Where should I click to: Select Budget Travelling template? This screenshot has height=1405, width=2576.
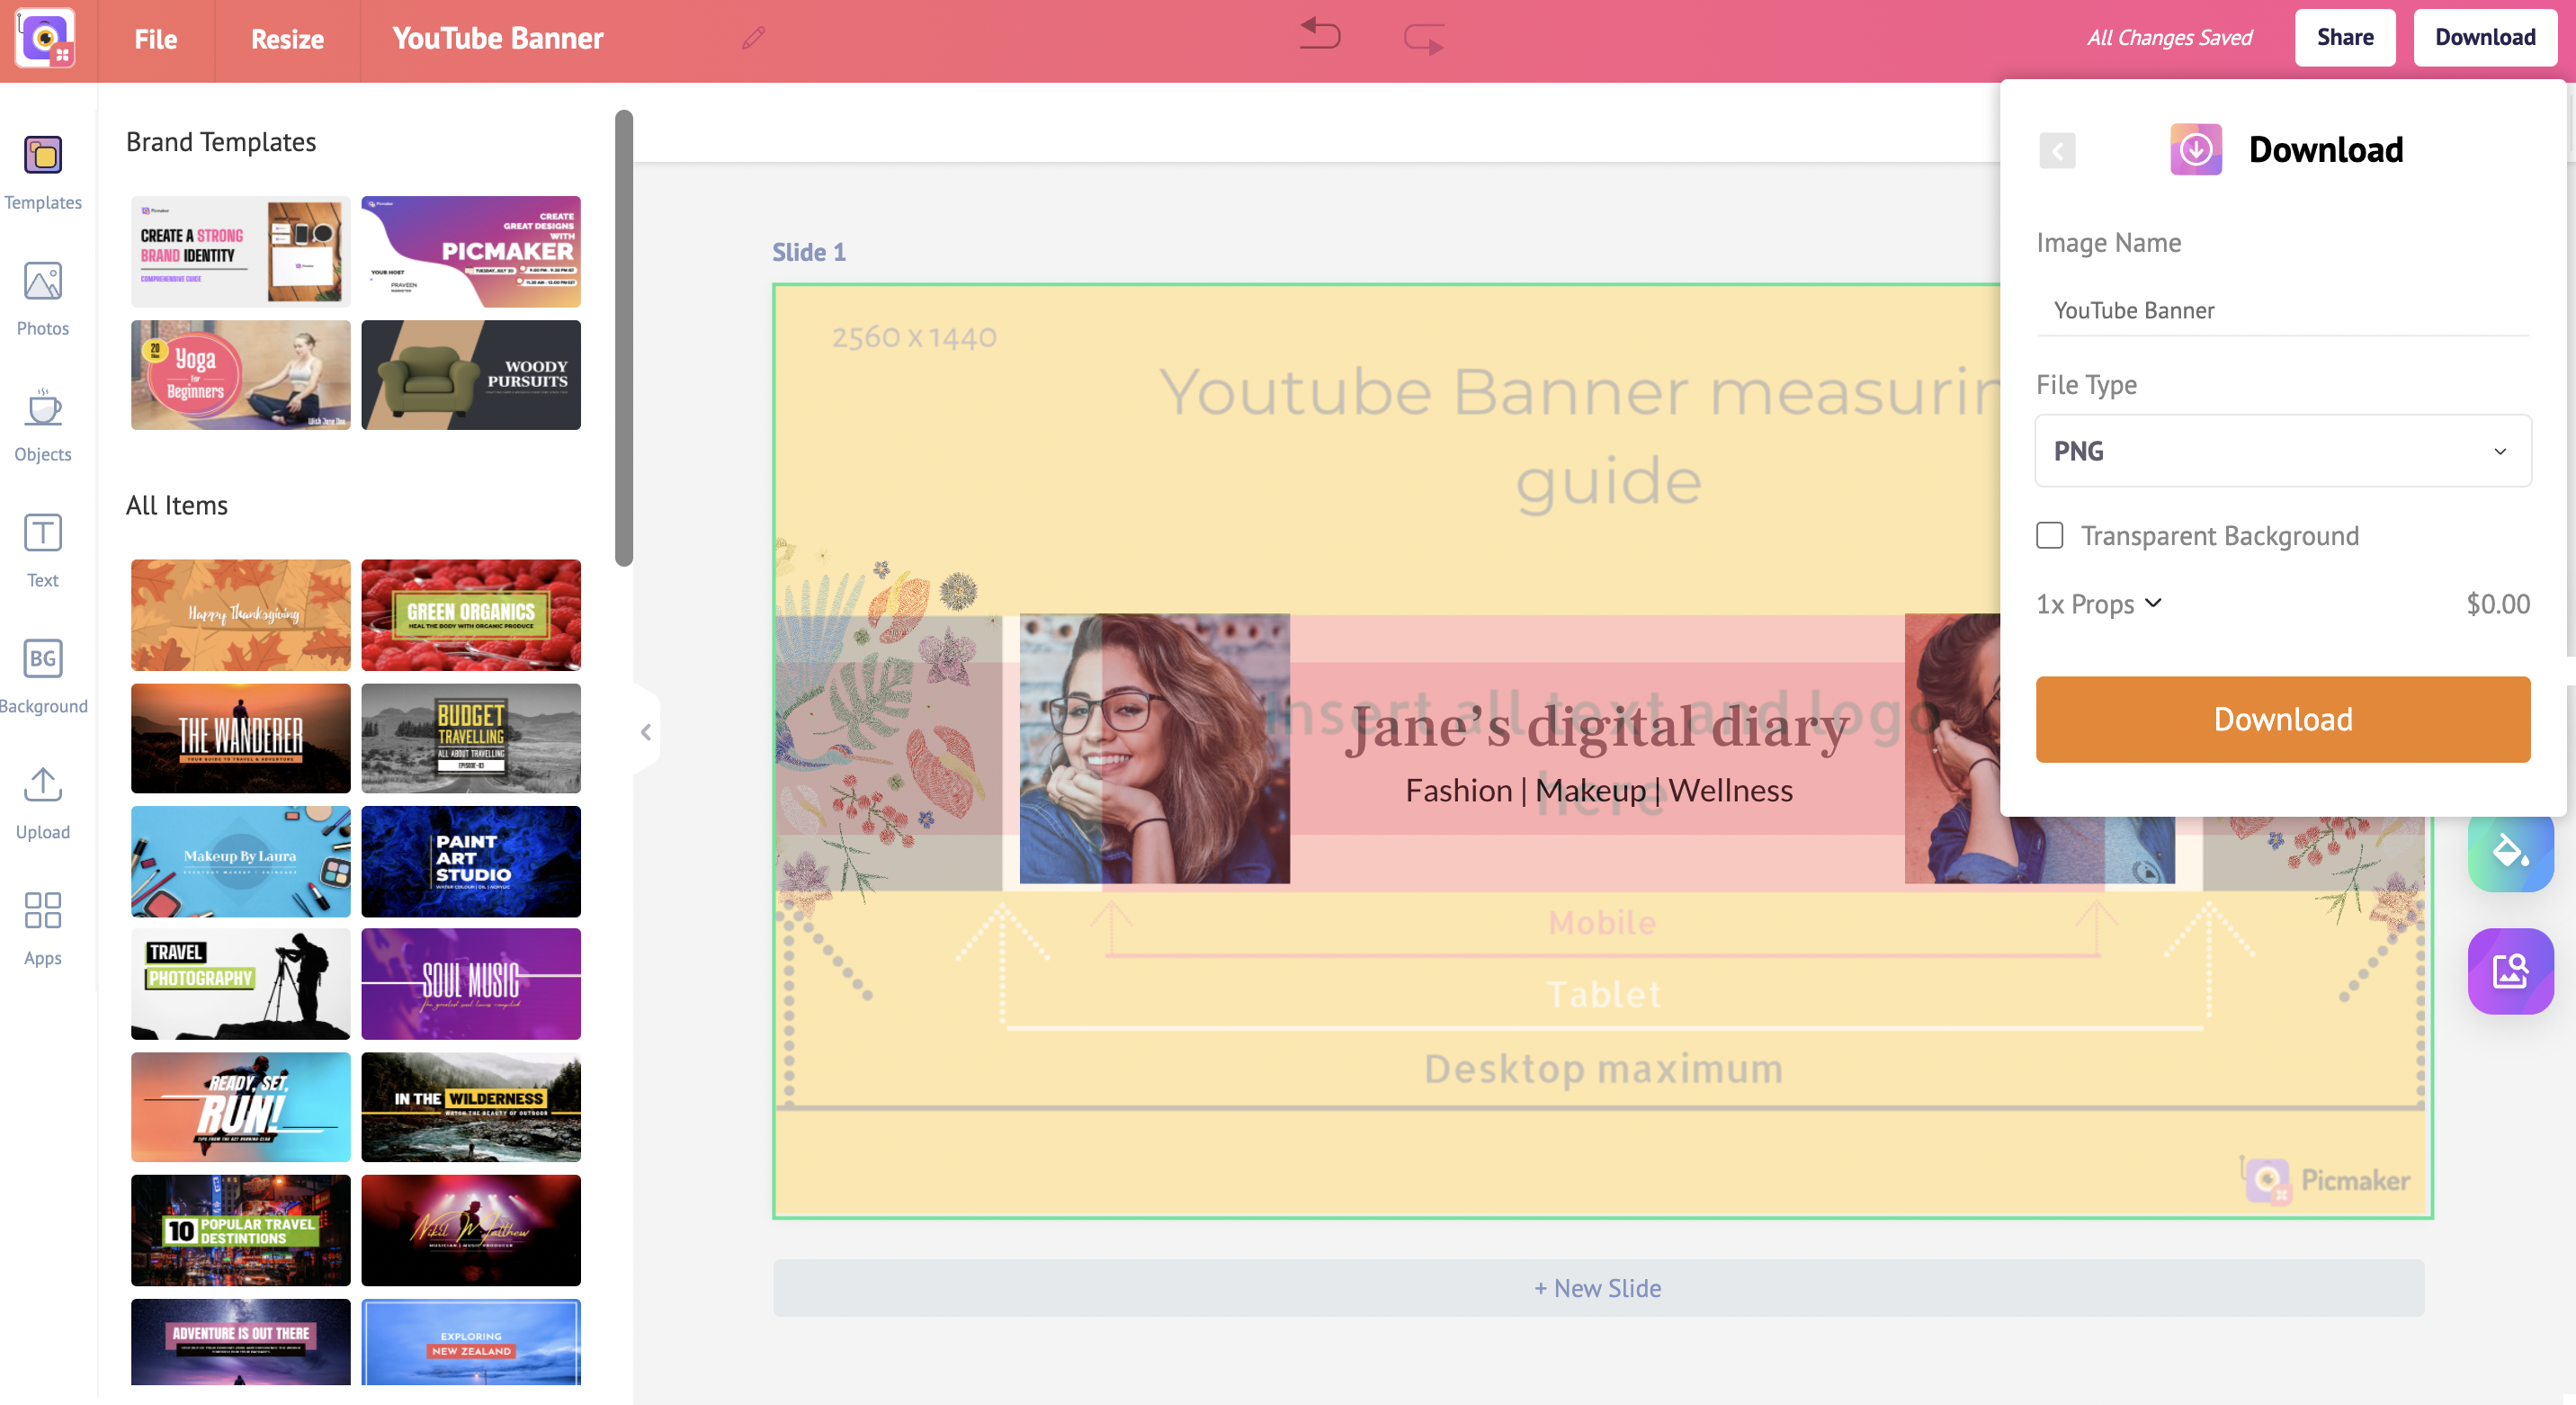click(x=471, y=738)
